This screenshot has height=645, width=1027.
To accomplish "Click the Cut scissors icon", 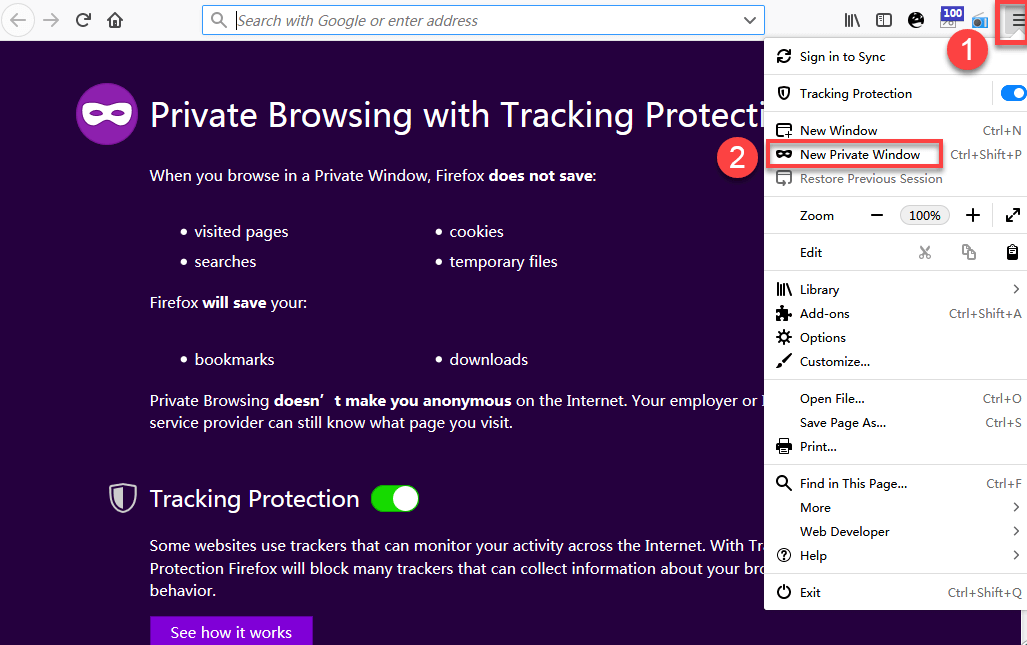I will point(924,252).
